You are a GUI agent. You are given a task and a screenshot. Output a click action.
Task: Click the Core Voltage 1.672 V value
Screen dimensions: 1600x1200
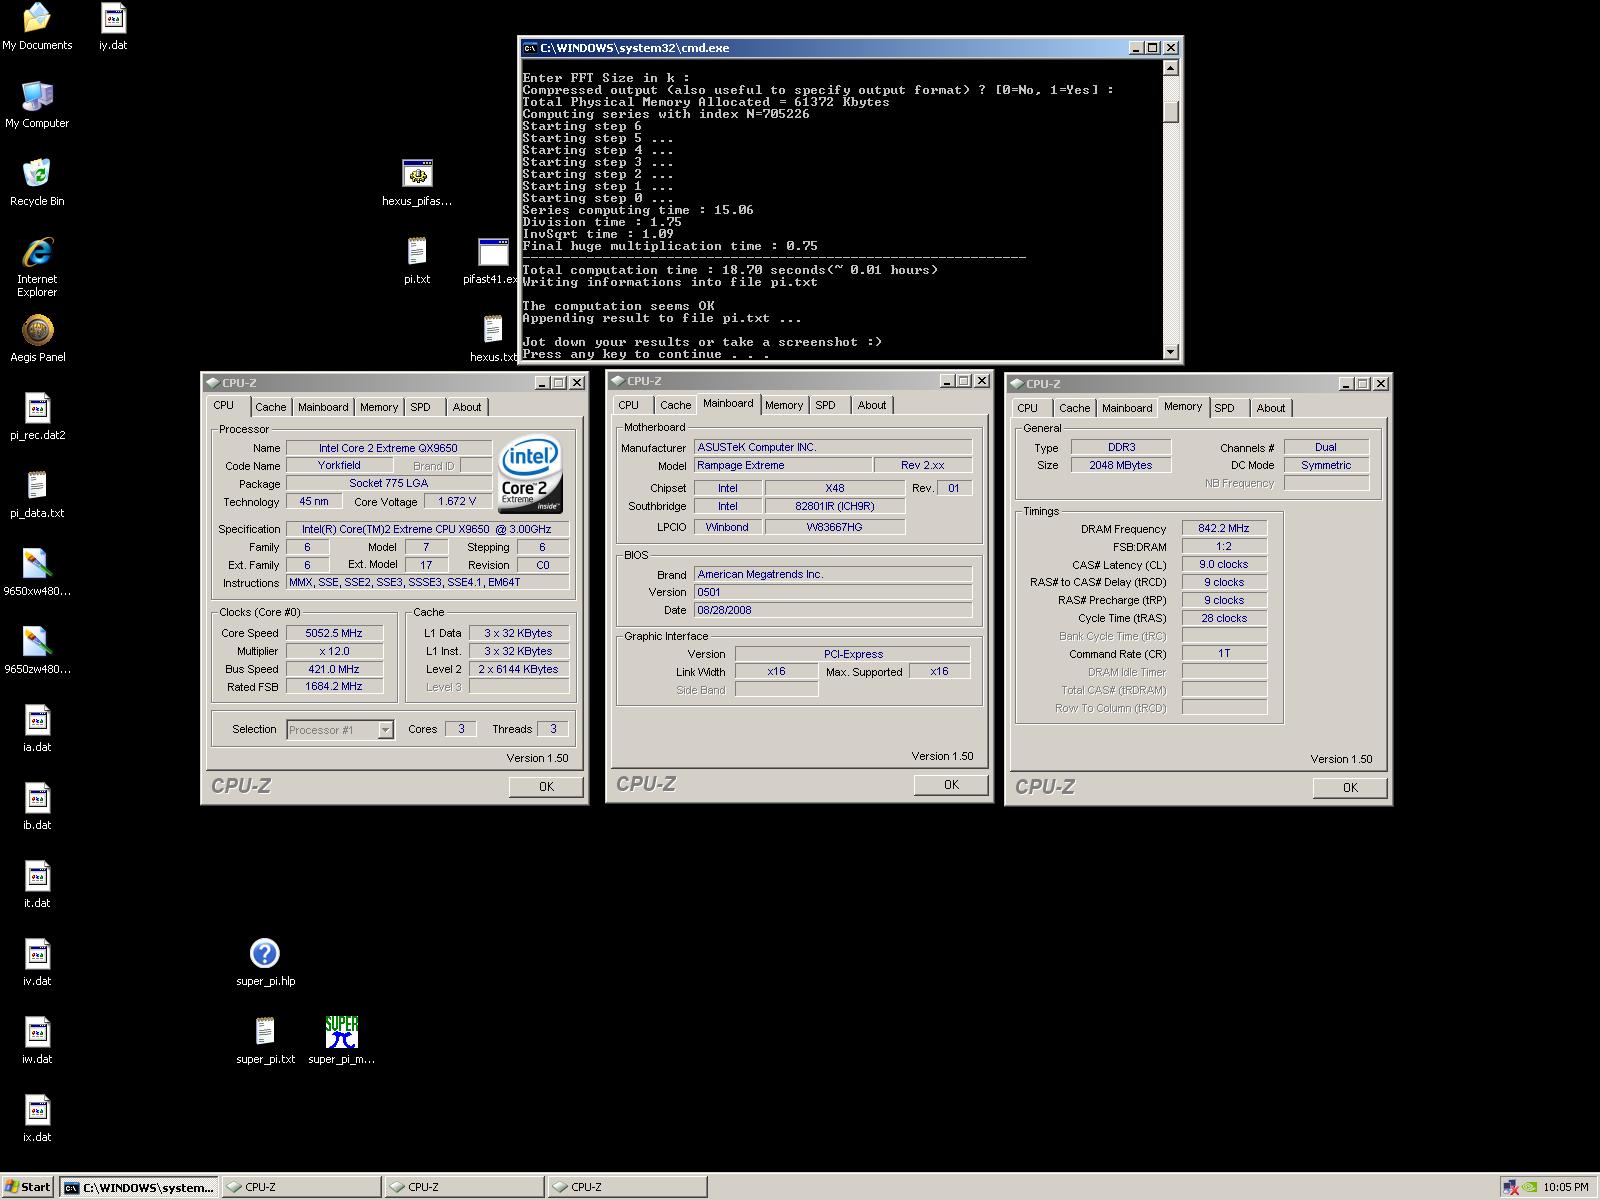pyautogui.click(x=458, y=501)
